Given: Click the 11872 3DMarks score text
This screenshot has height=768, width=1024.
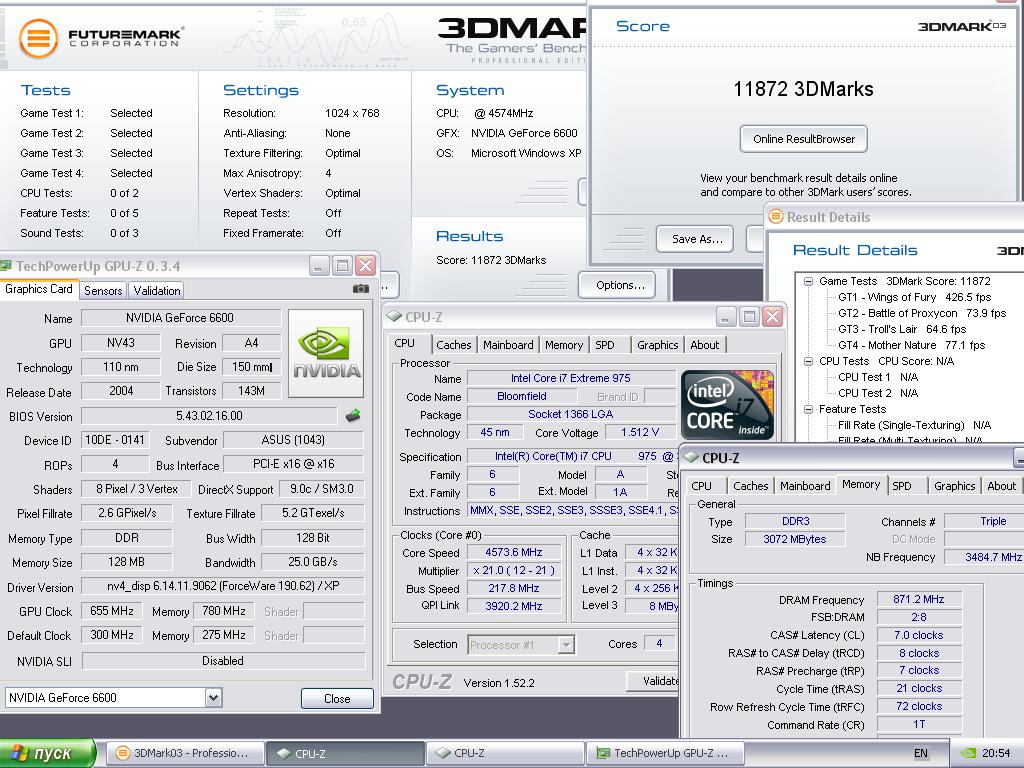Looking at the screenshot, I should (x=803, y=89).
